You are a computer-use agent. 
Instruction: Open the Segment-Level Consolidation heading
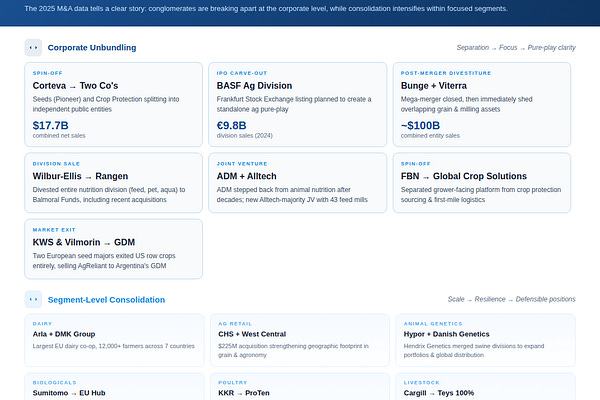pyautogui.click(x=106, y=300)
